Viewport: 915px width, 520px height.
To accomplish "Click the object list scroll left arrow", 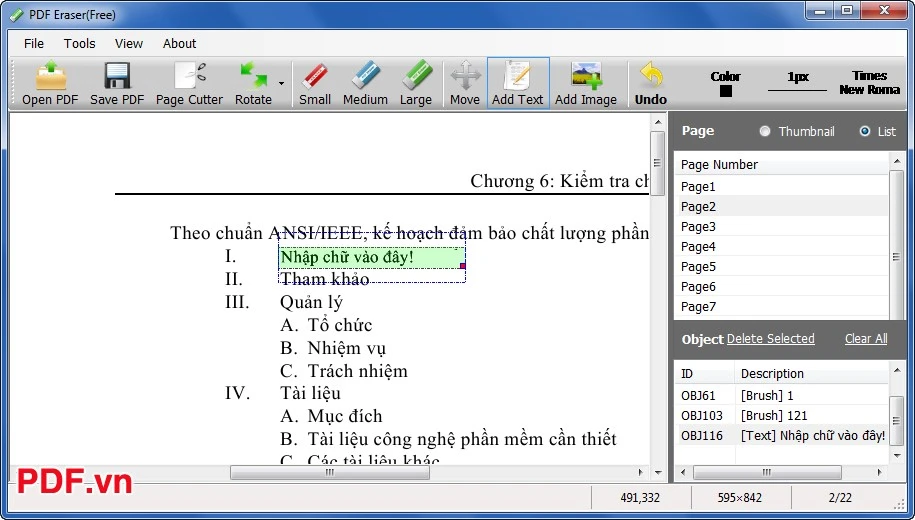I will point(683,472).
